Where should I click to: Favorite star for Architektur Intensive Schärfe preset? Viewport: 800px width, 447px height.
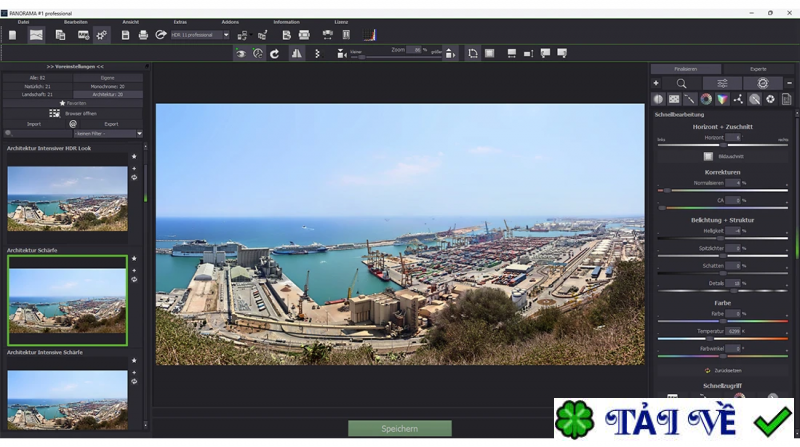click(134, 360)
